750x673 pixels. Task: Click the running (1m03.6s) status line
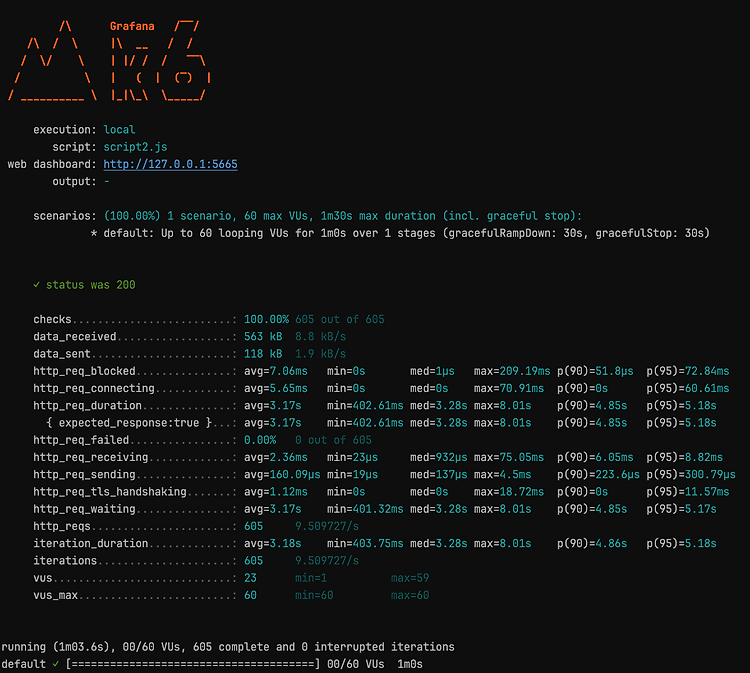228,647
